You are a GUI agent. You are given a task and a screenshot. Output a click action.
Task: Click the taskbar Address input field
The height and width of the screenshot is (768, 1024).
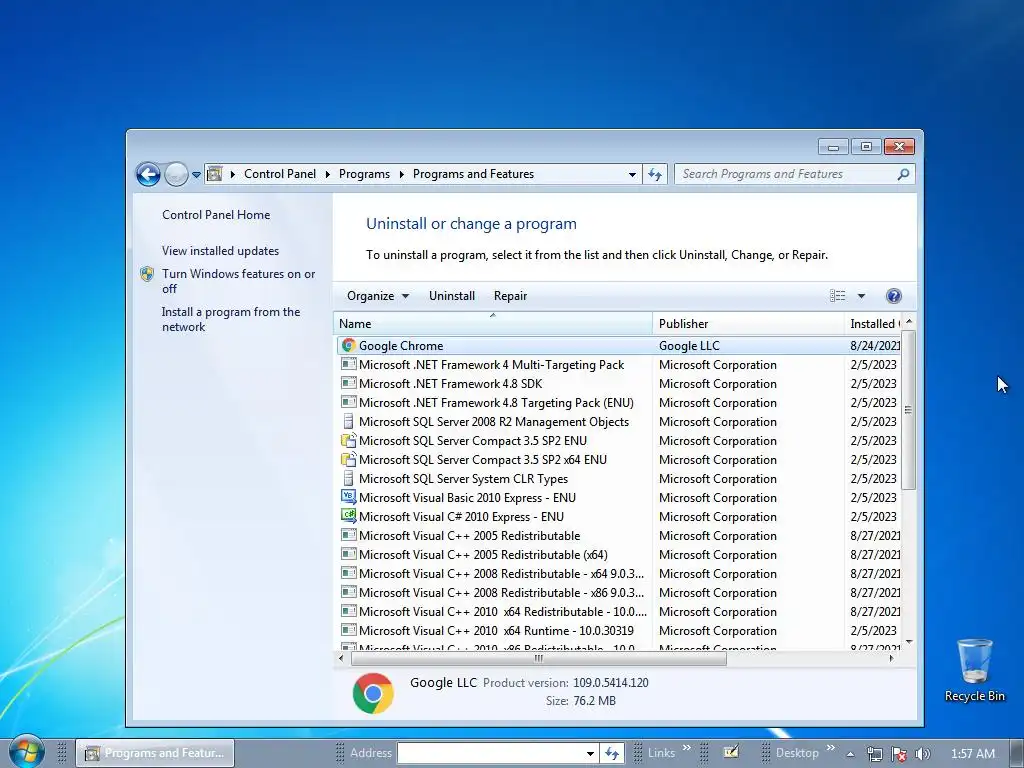click(x=490, y=753)
